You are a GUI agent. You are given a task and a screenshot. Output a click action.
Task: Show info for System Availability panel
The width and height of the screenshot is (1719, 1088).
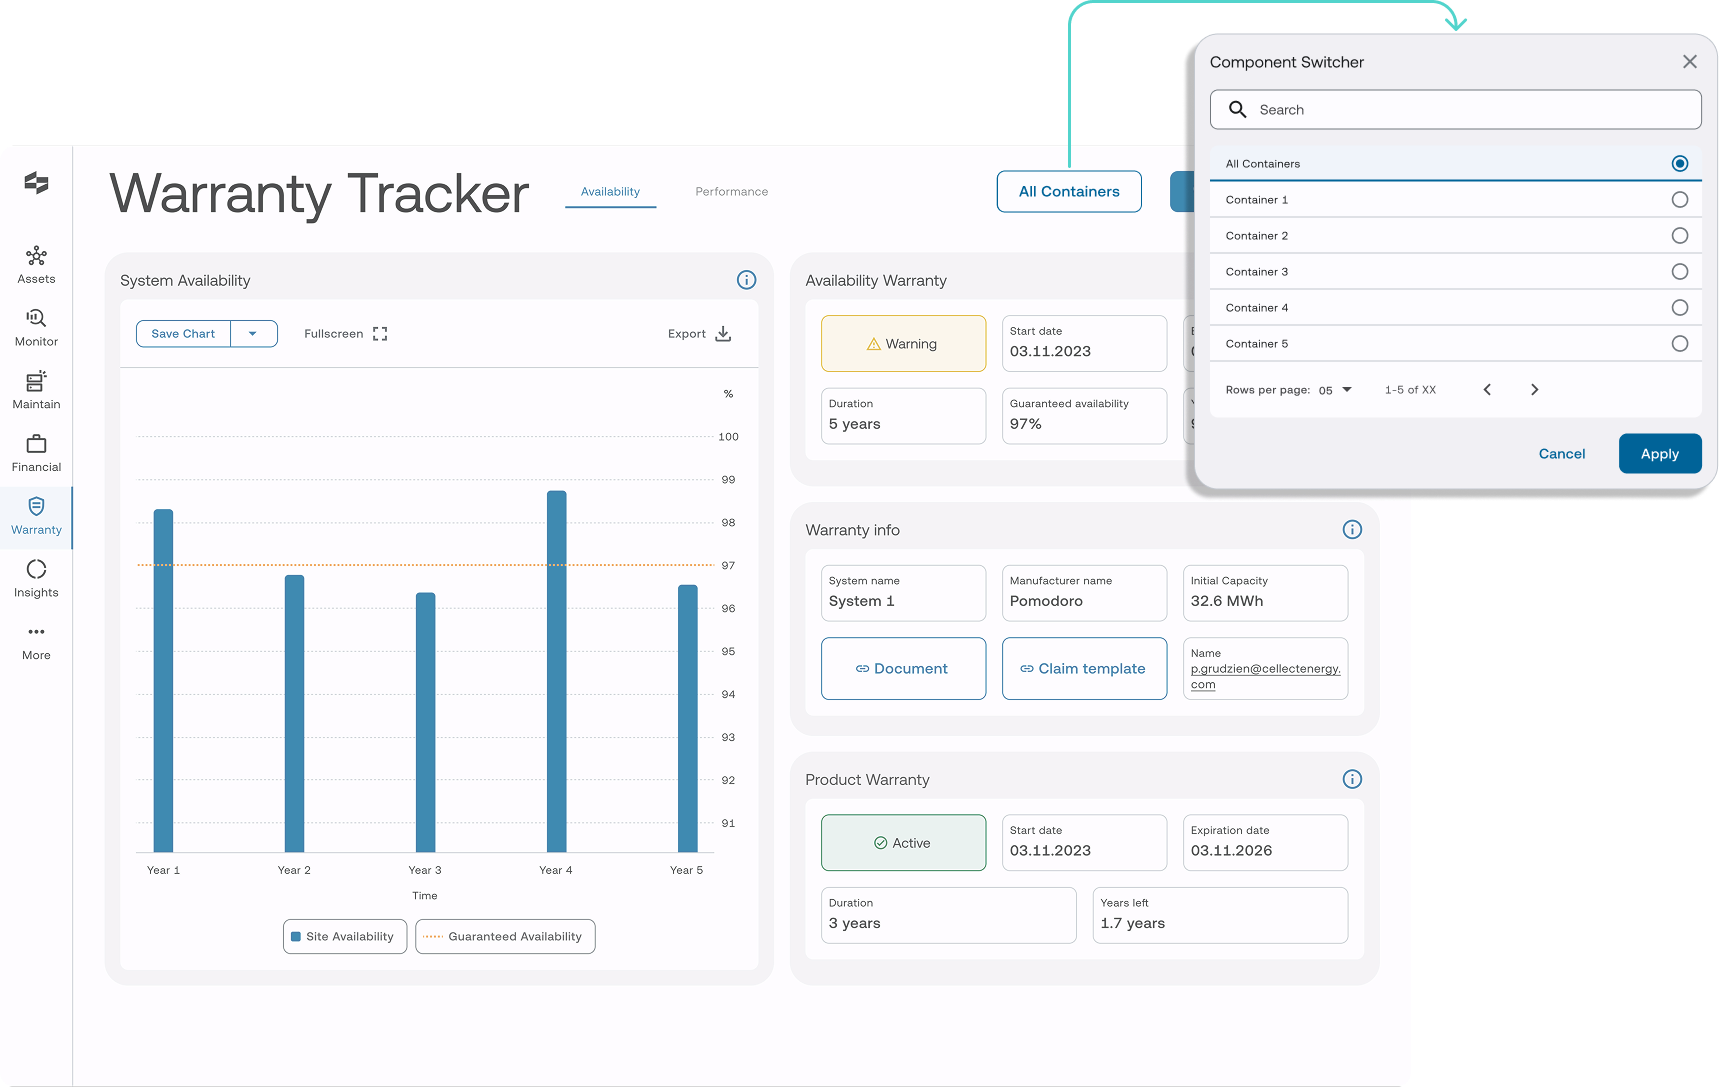click(746, 280)
